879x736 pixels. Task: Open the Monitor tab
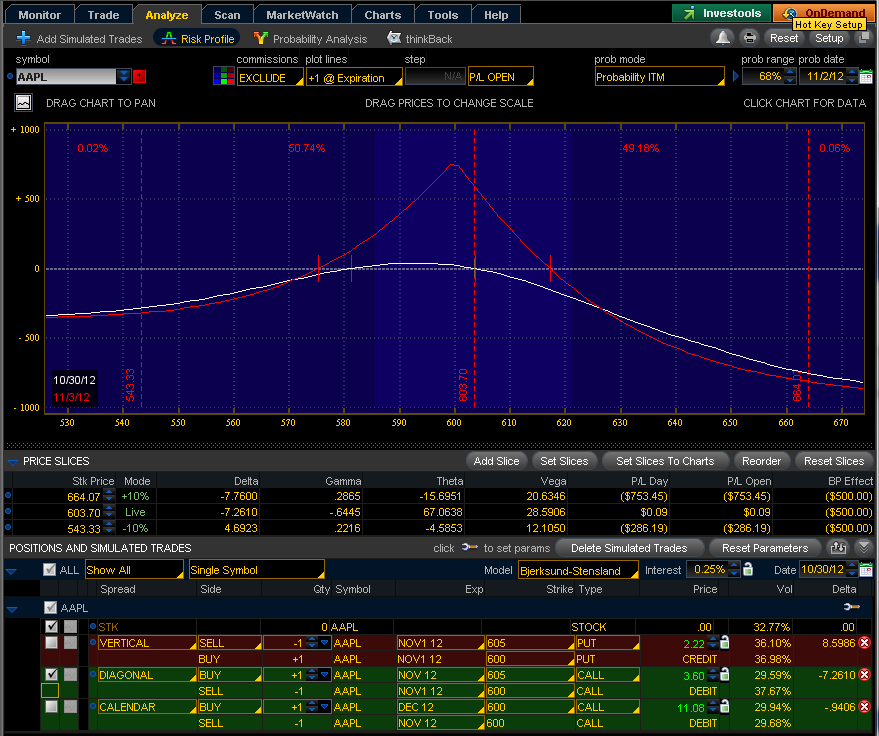pyautogui.click(x=39, y=15)
